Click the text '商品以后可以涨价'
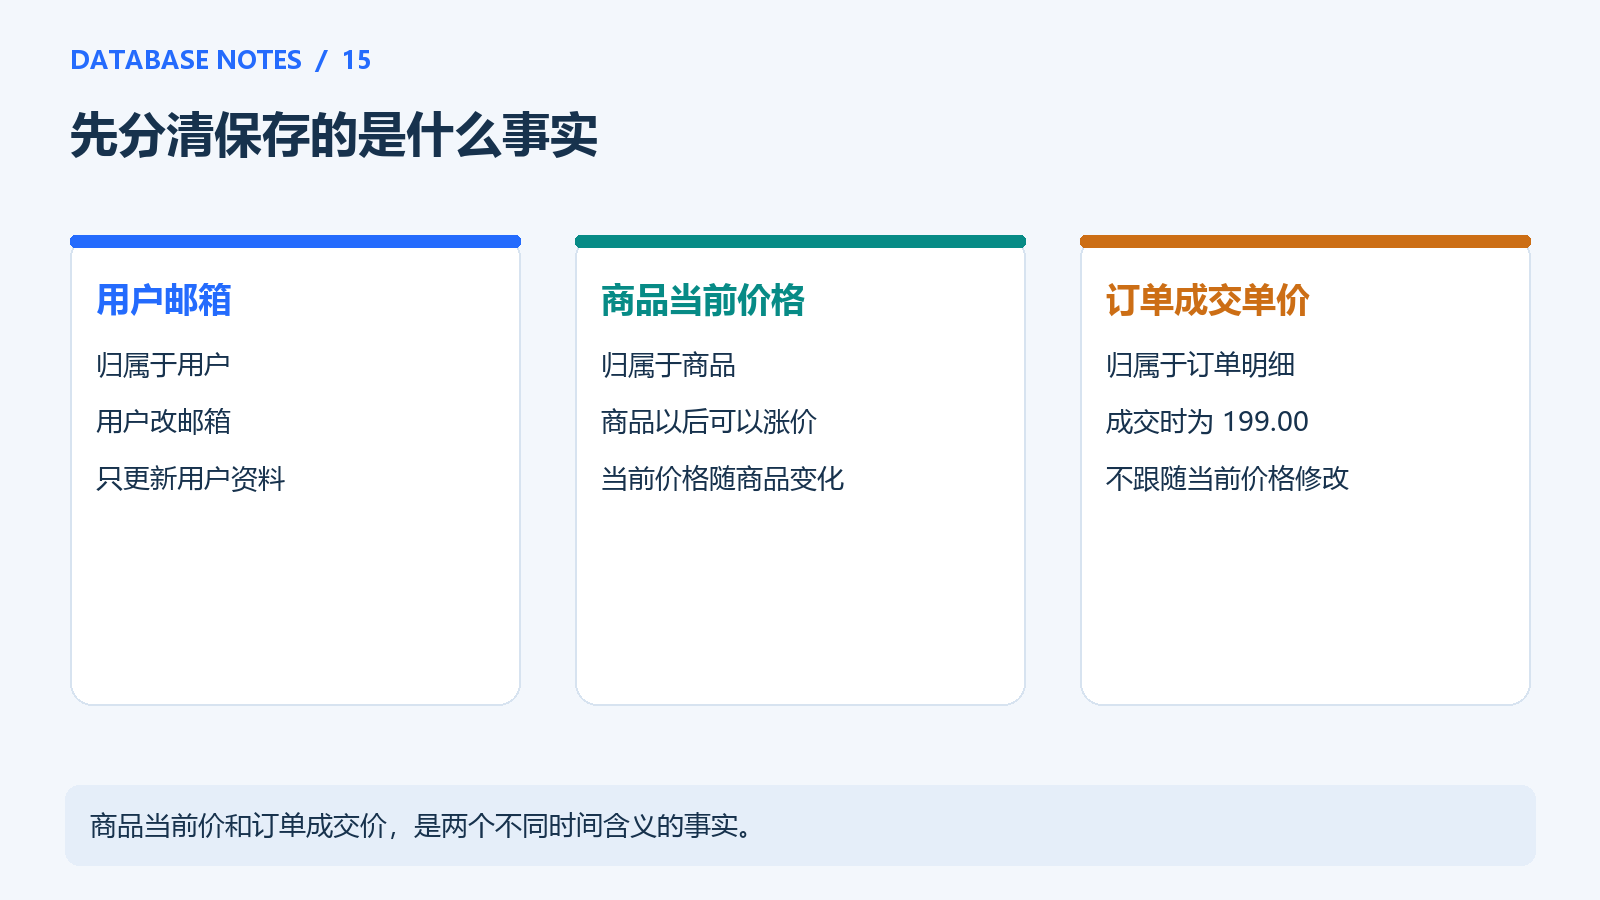Screen dimensions: 1600x900 tap(709, 422)
